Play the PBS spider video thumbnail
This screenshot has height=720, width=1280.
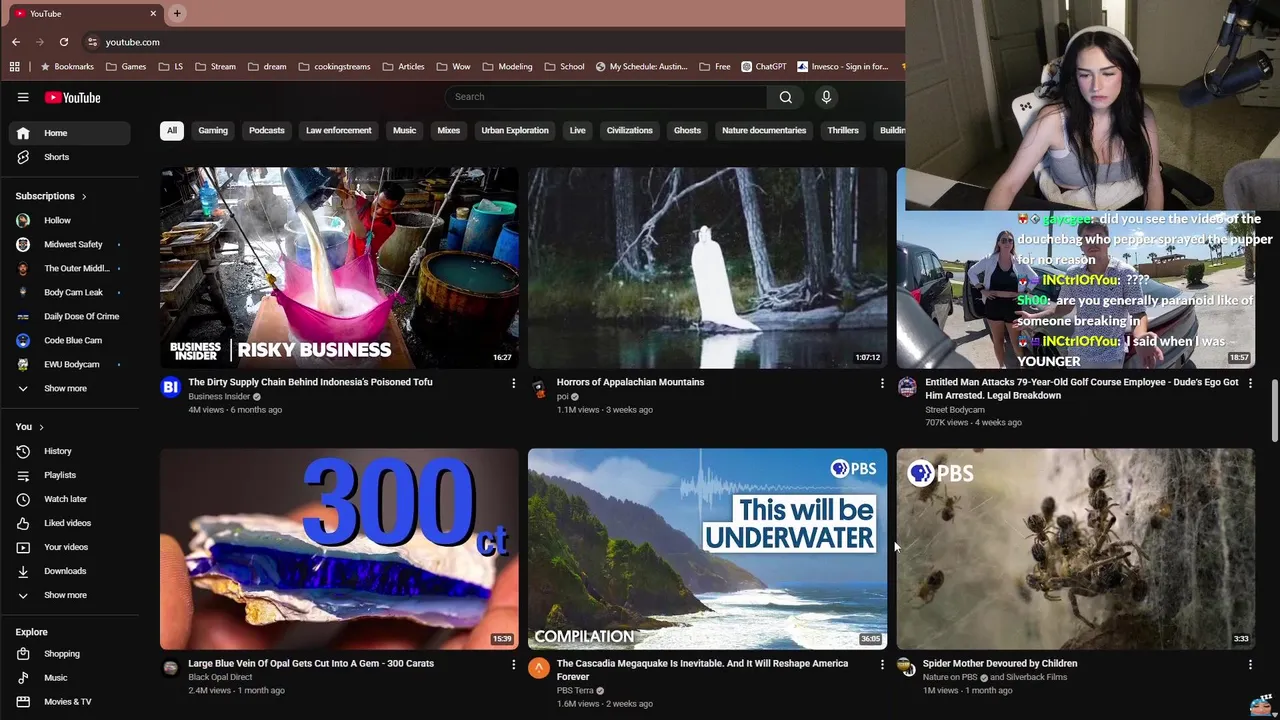pos(1076,549)
